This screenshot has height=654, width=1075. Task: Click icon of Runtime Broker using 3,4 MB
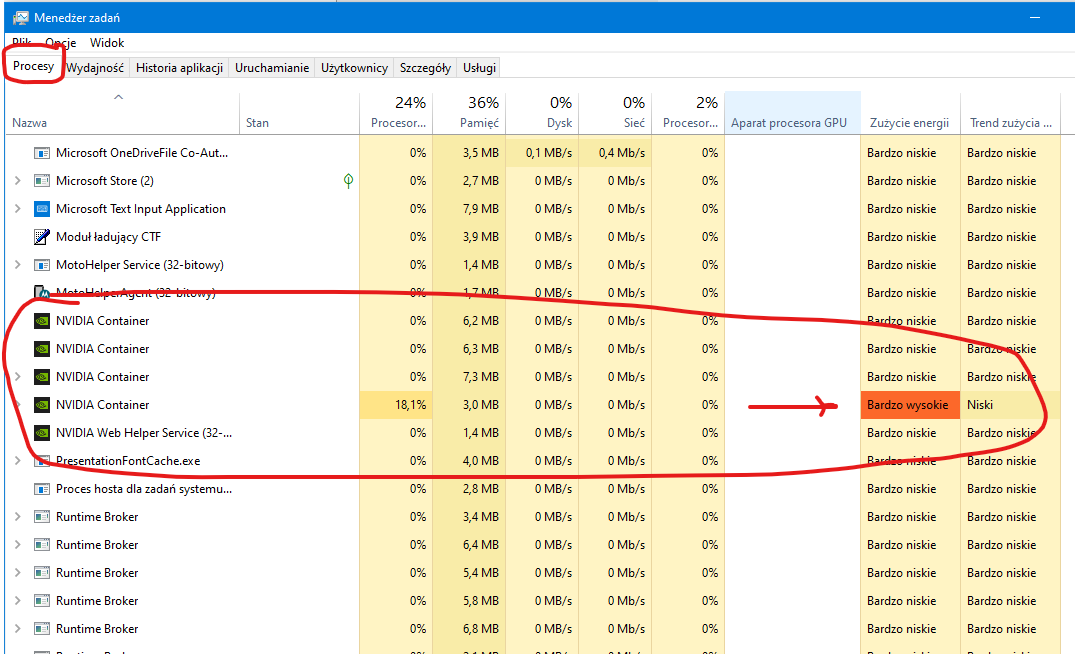pyautogui.click(x=42, y=517)
